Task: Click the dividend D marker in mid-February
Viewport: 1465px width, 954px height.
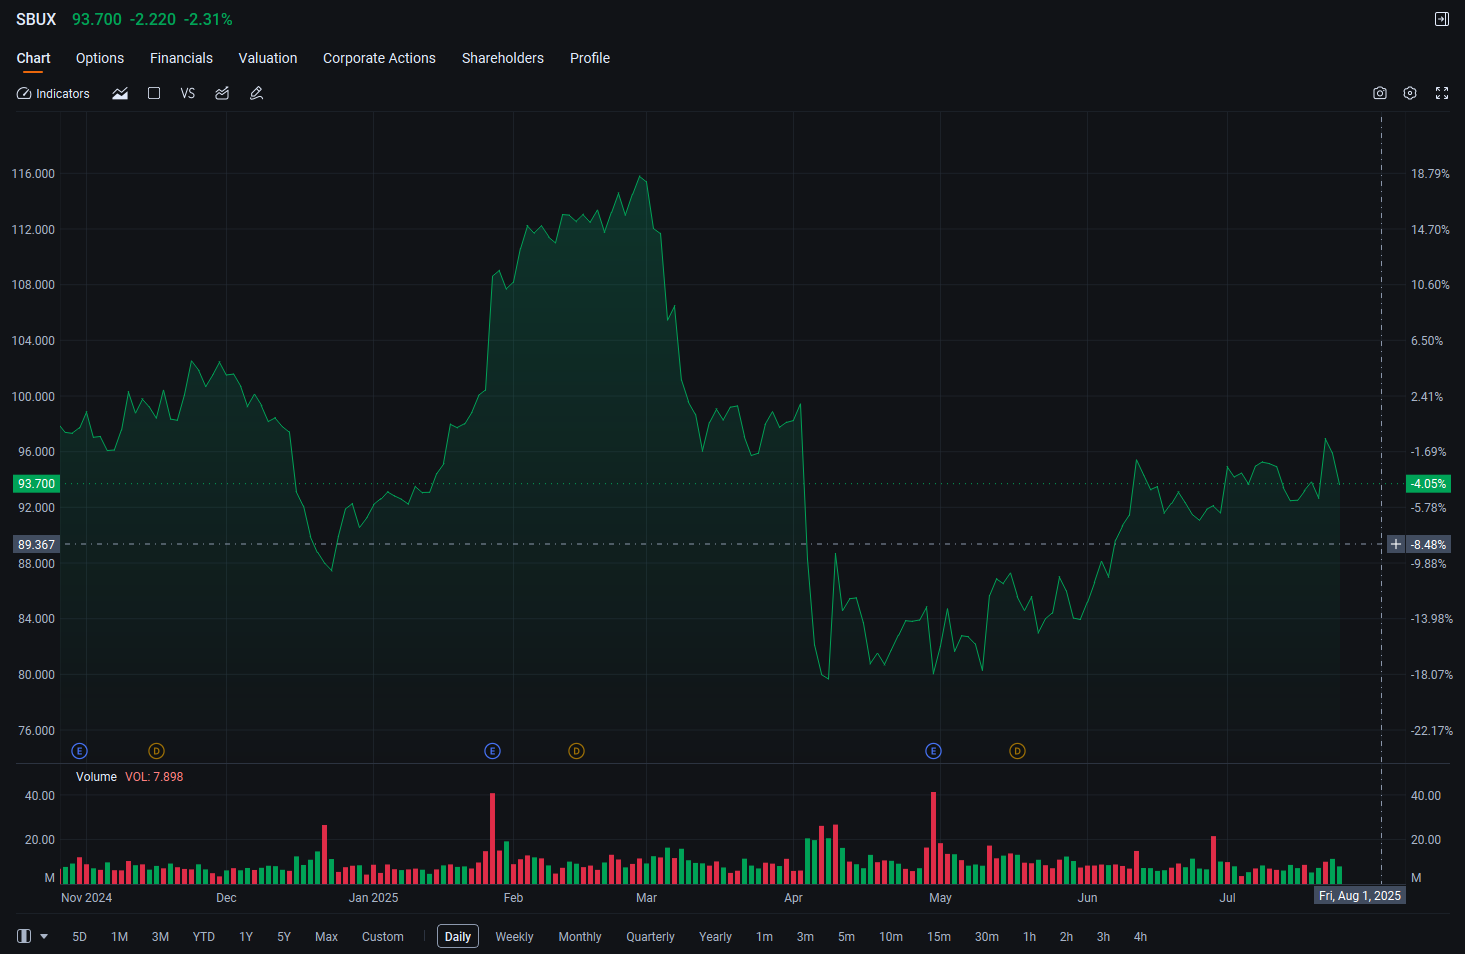Action: 576,751
